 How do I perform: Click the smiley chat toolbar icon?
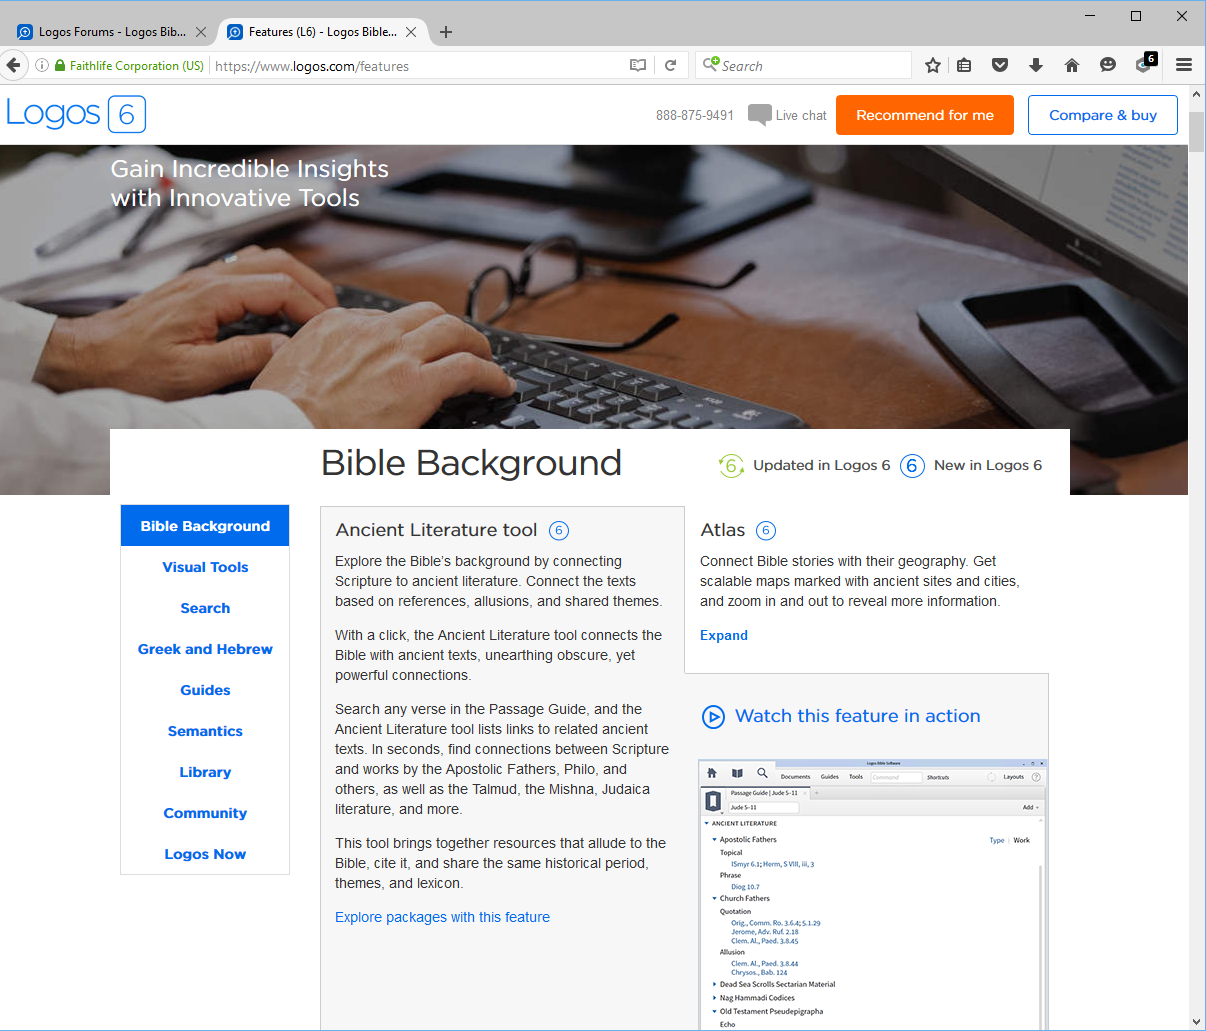tap(1108, 66)
